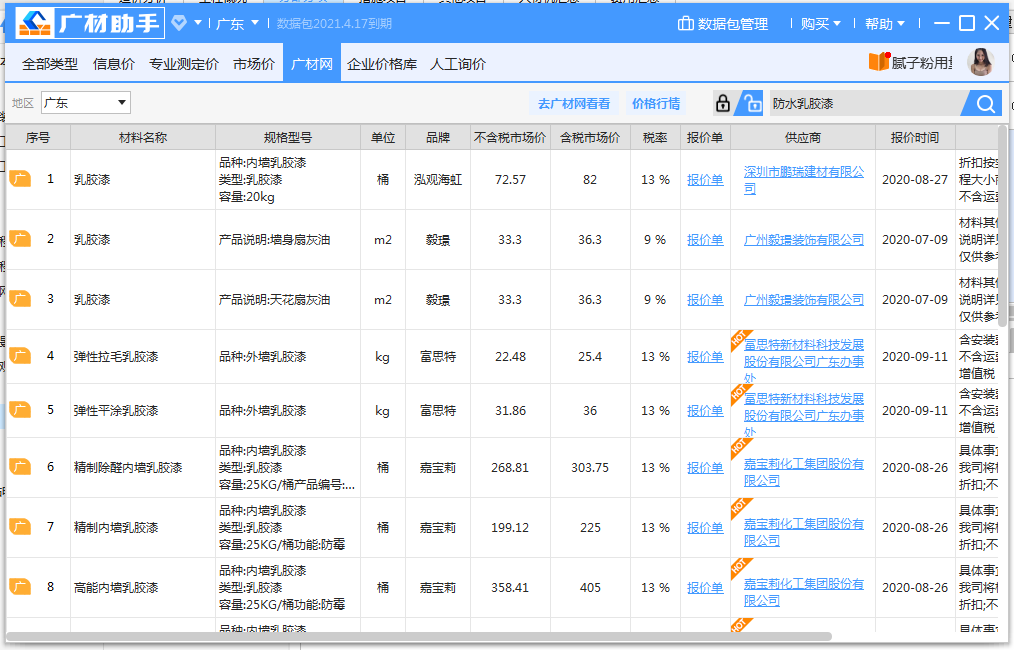Open supplier link 广州毅璟装饰有限公司 in row 2
Image resolution: width=1014 pixels, height=650 pixels.
tap(804, 240)
